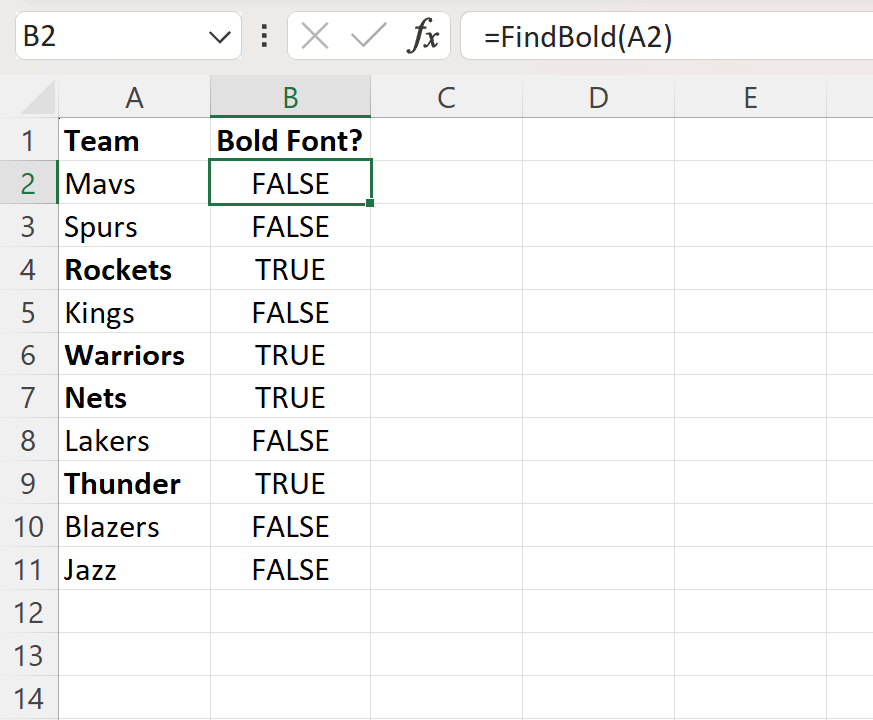Select the TRUE value next to Warriors
The image size is (873, 720).
pyautogui.click(x=290, y=355)
